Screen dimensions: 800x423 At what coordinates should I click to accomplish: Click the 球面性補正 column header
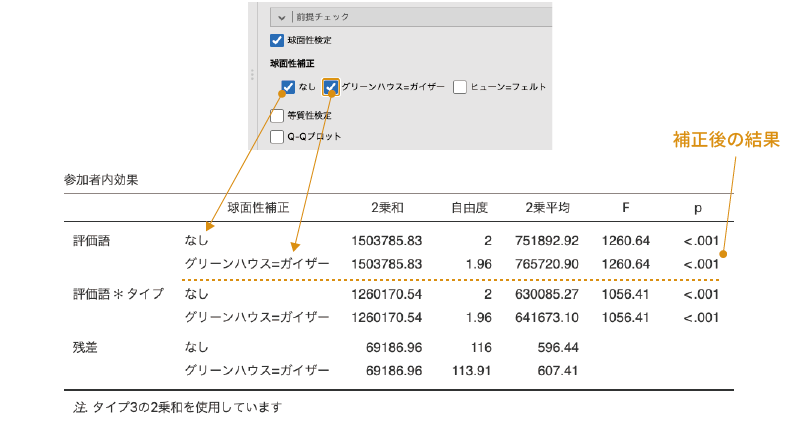click(258, 208)
